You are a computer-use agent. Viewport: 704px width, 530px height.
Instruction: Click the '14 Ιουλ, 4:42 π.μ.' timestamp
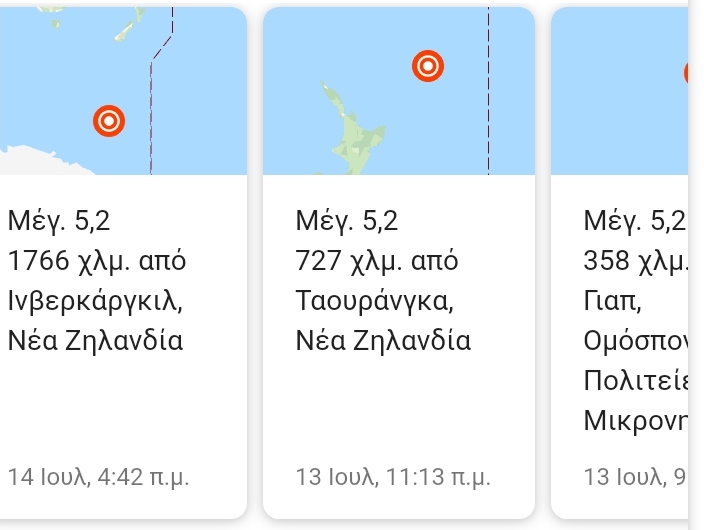click(98, 477)
